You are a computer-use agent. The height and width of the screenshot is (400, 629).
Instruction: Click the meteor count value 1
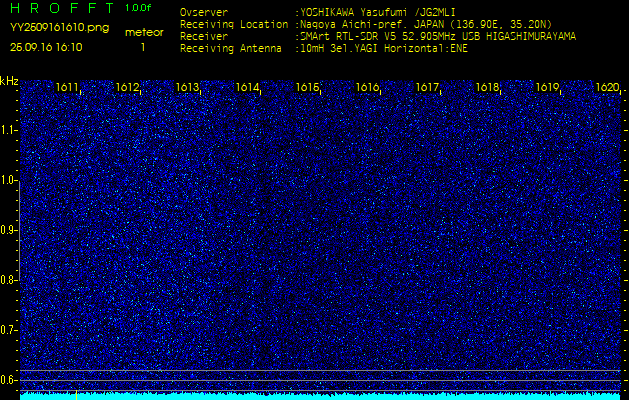point(142,47)
